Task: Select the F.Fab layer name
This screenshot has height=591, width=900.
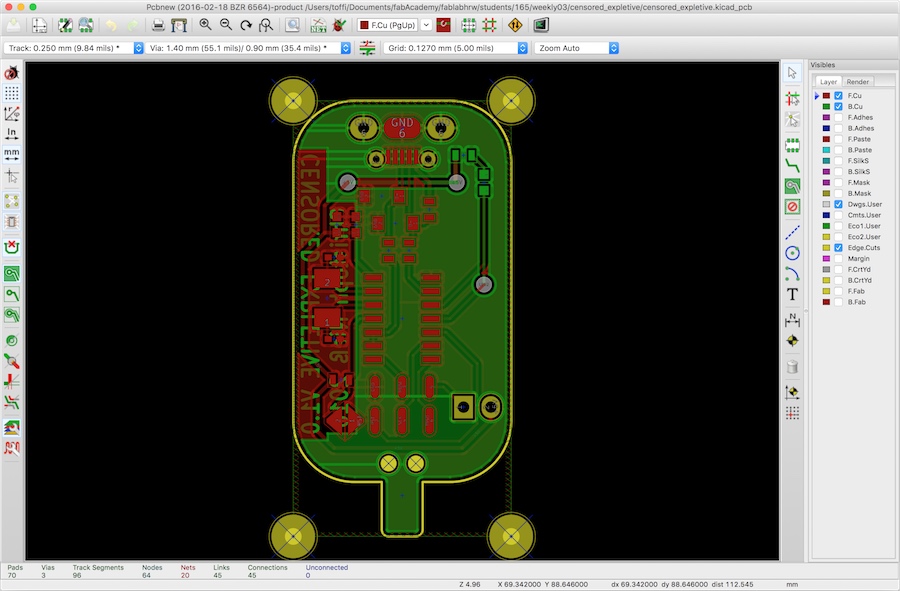Action: tap(856, 291)
